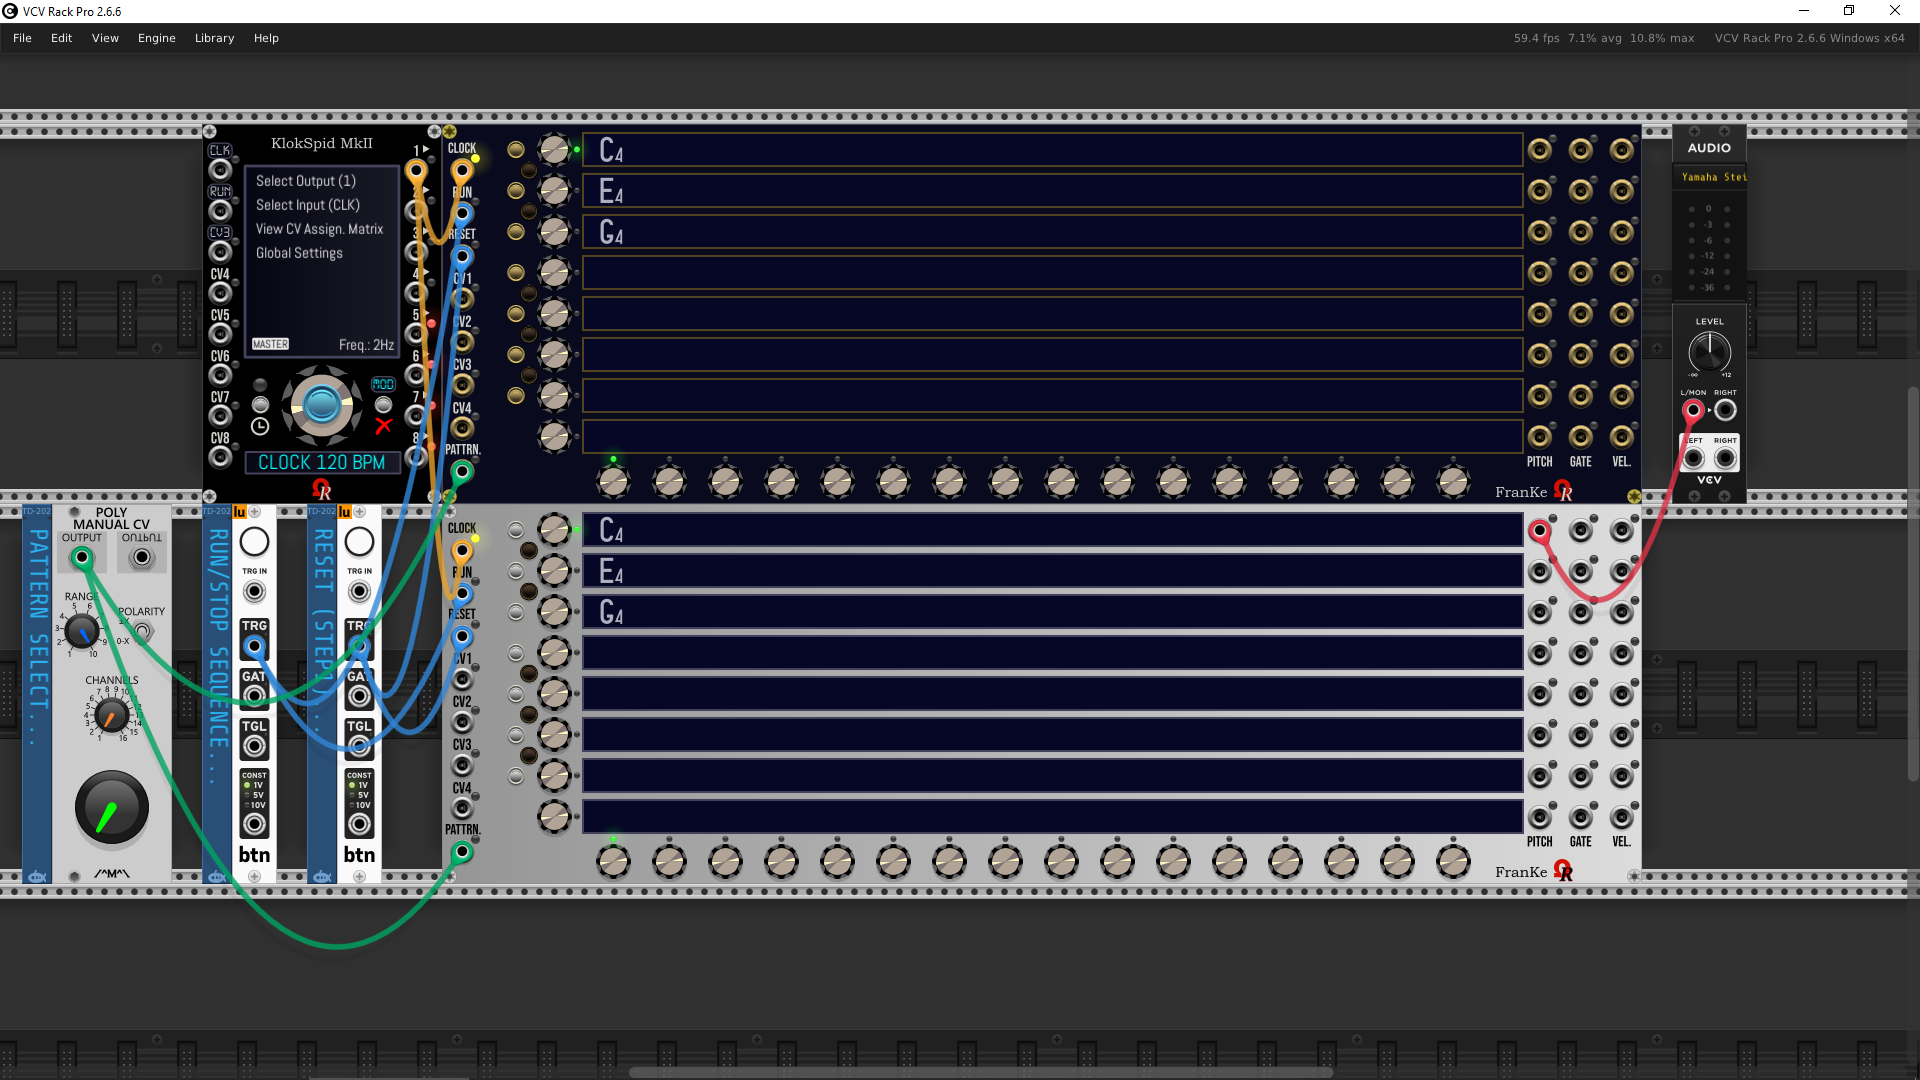The height and width of the screenshot is (1080, 1920).
Task: Toggle the step button beside the top E4 row
Action: (516, 190)
